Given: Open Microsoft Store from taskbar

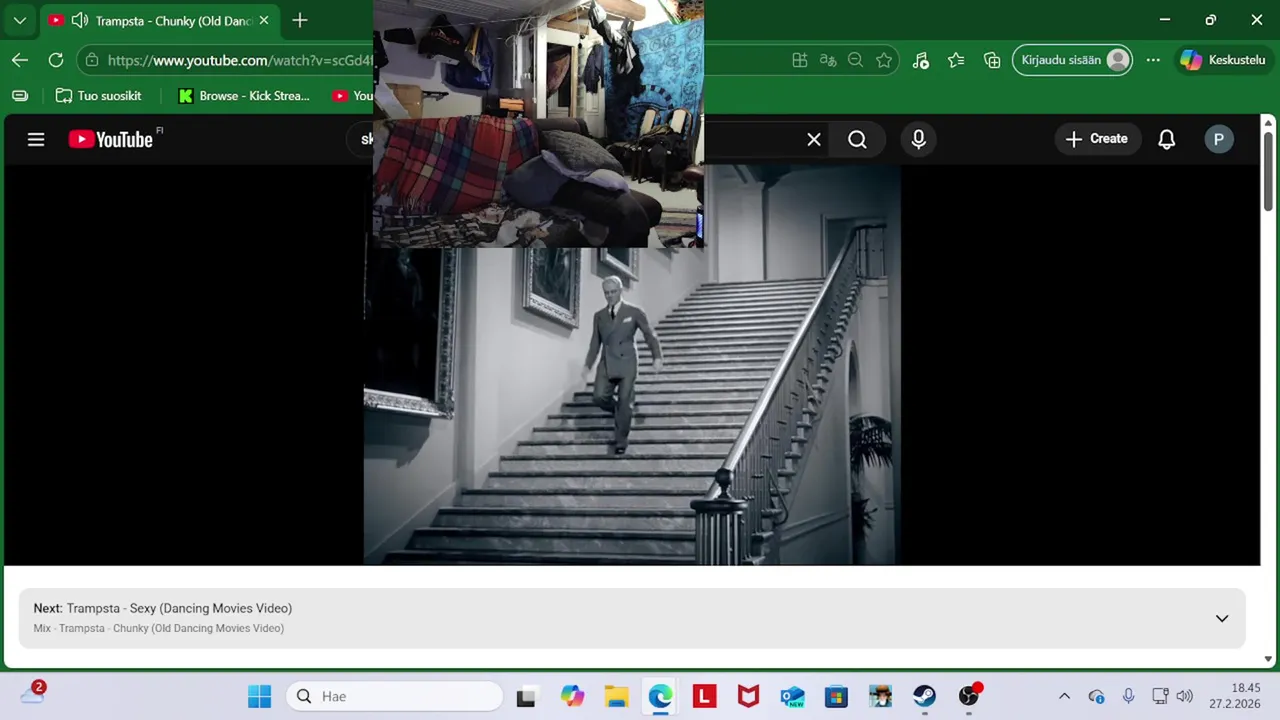Looking at the screenshot, I should [836, 696].
